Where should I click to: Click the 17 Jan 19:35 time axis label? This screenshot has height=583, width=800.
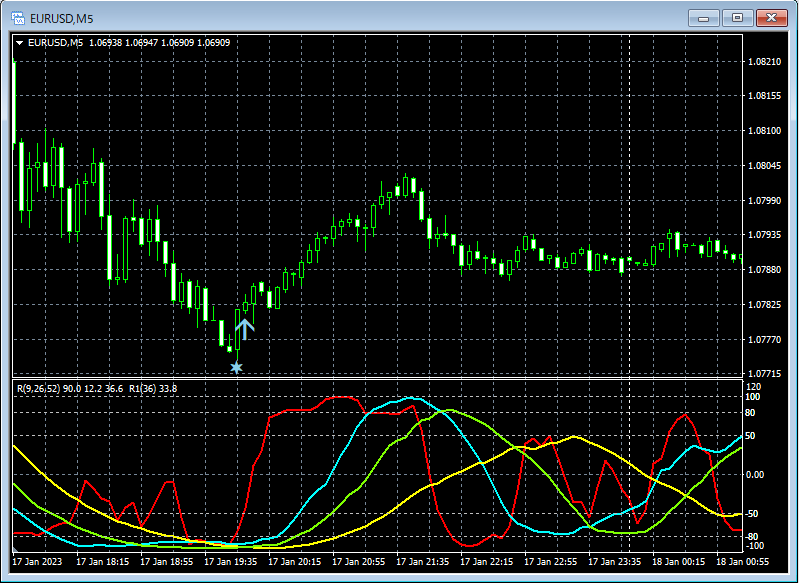pyautogui.click(x=231, y=562)
